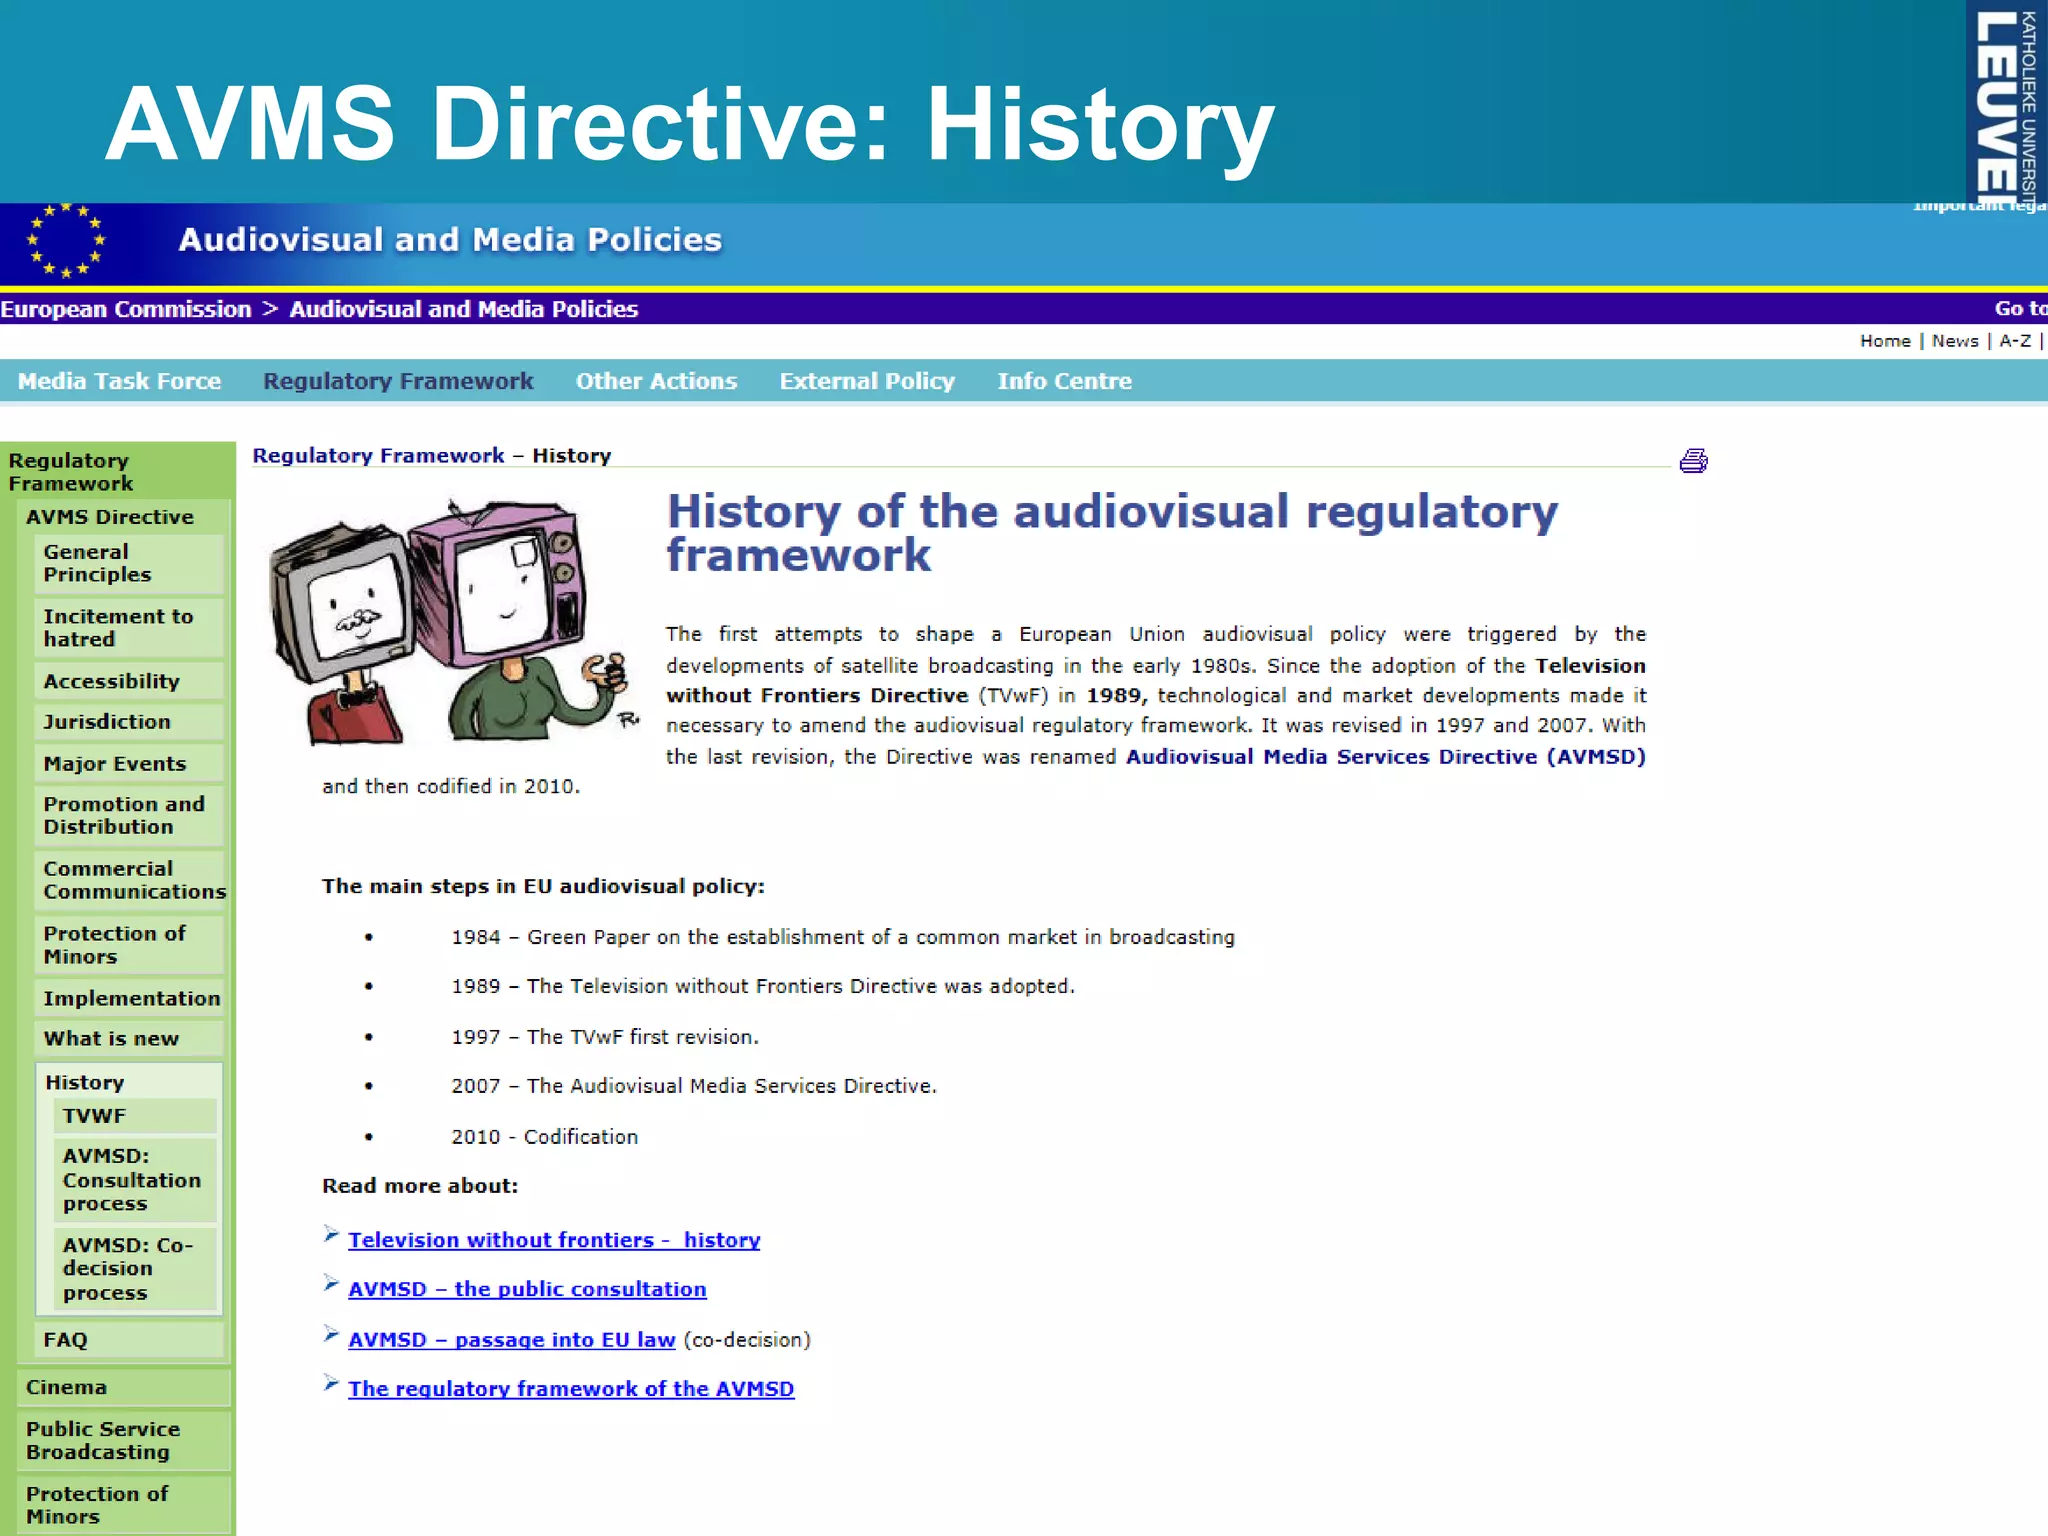Click the cartoon TV-heads illustration
Image resolution: width=2048 pixels, height=1536 pixels.
[453, 622]
